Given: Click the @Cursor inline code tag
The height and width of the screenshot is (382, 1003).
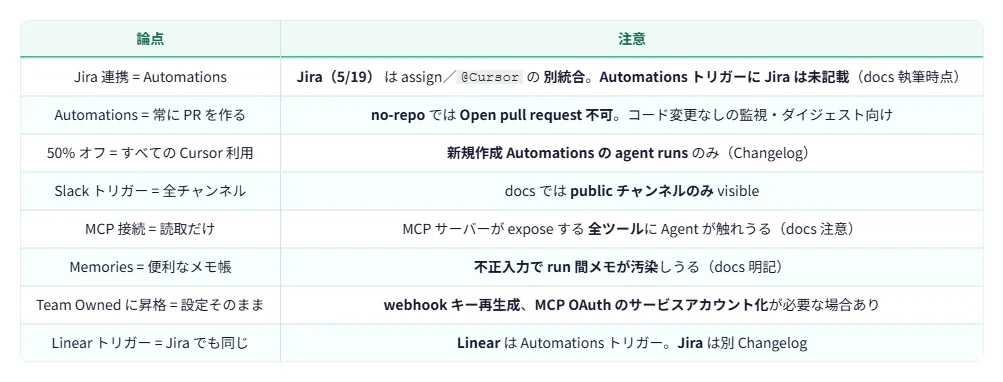Looking at the screenshot, I should coord(490,77).
